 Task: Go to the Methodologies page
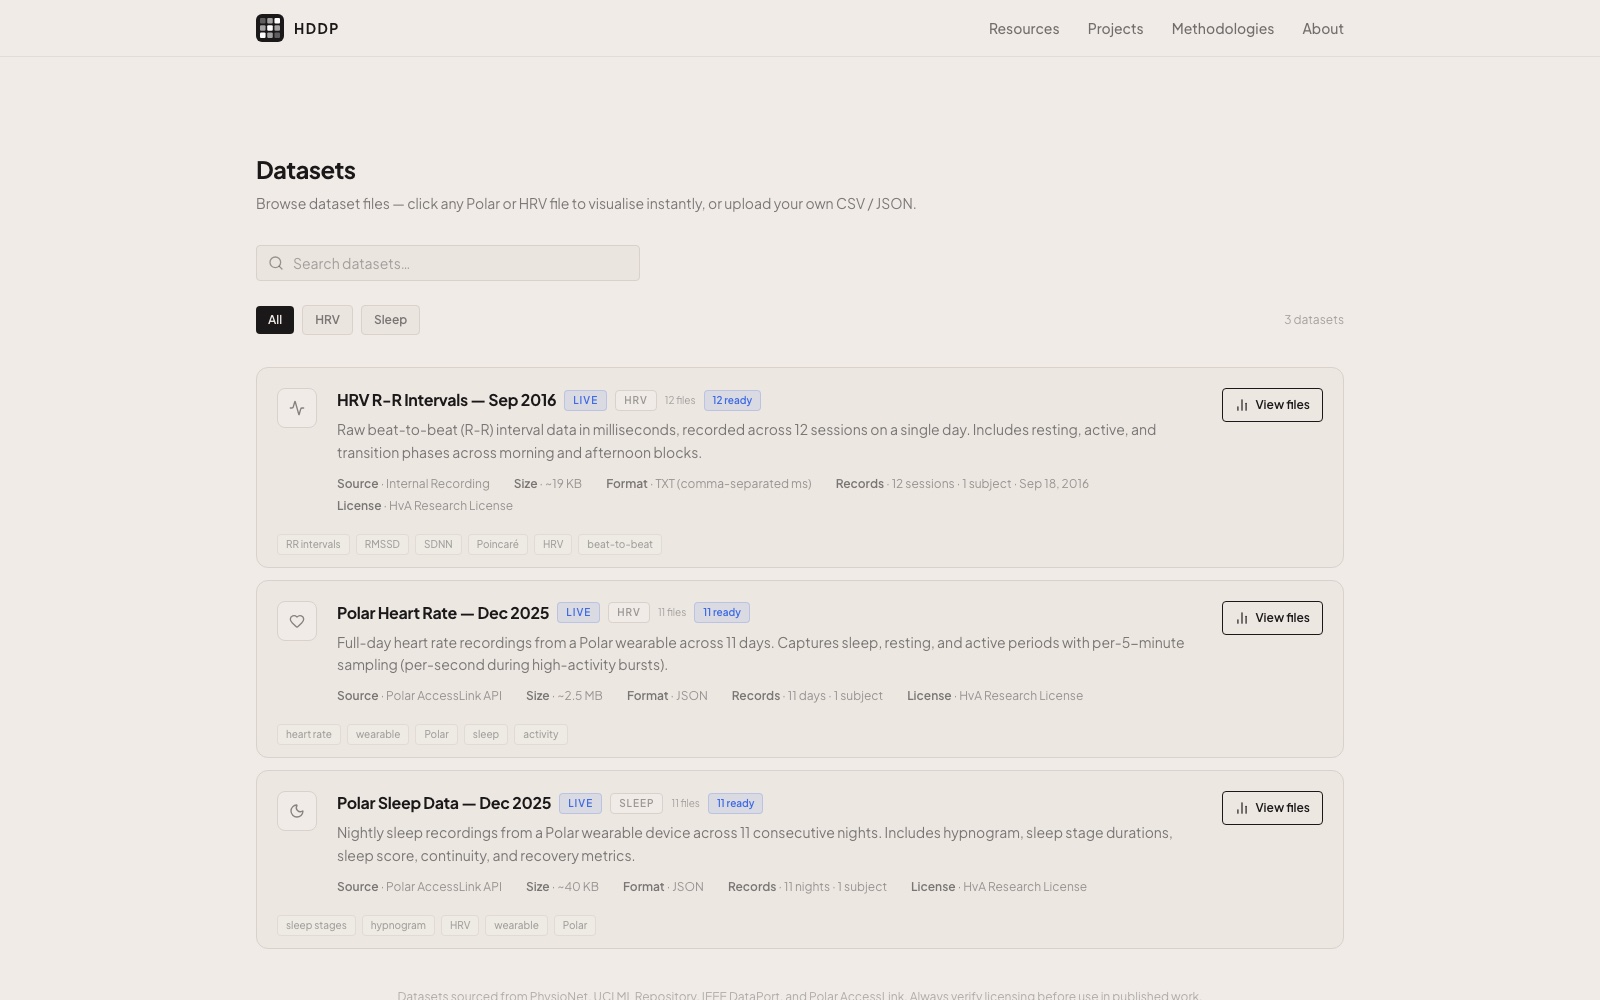(1222, 28)
